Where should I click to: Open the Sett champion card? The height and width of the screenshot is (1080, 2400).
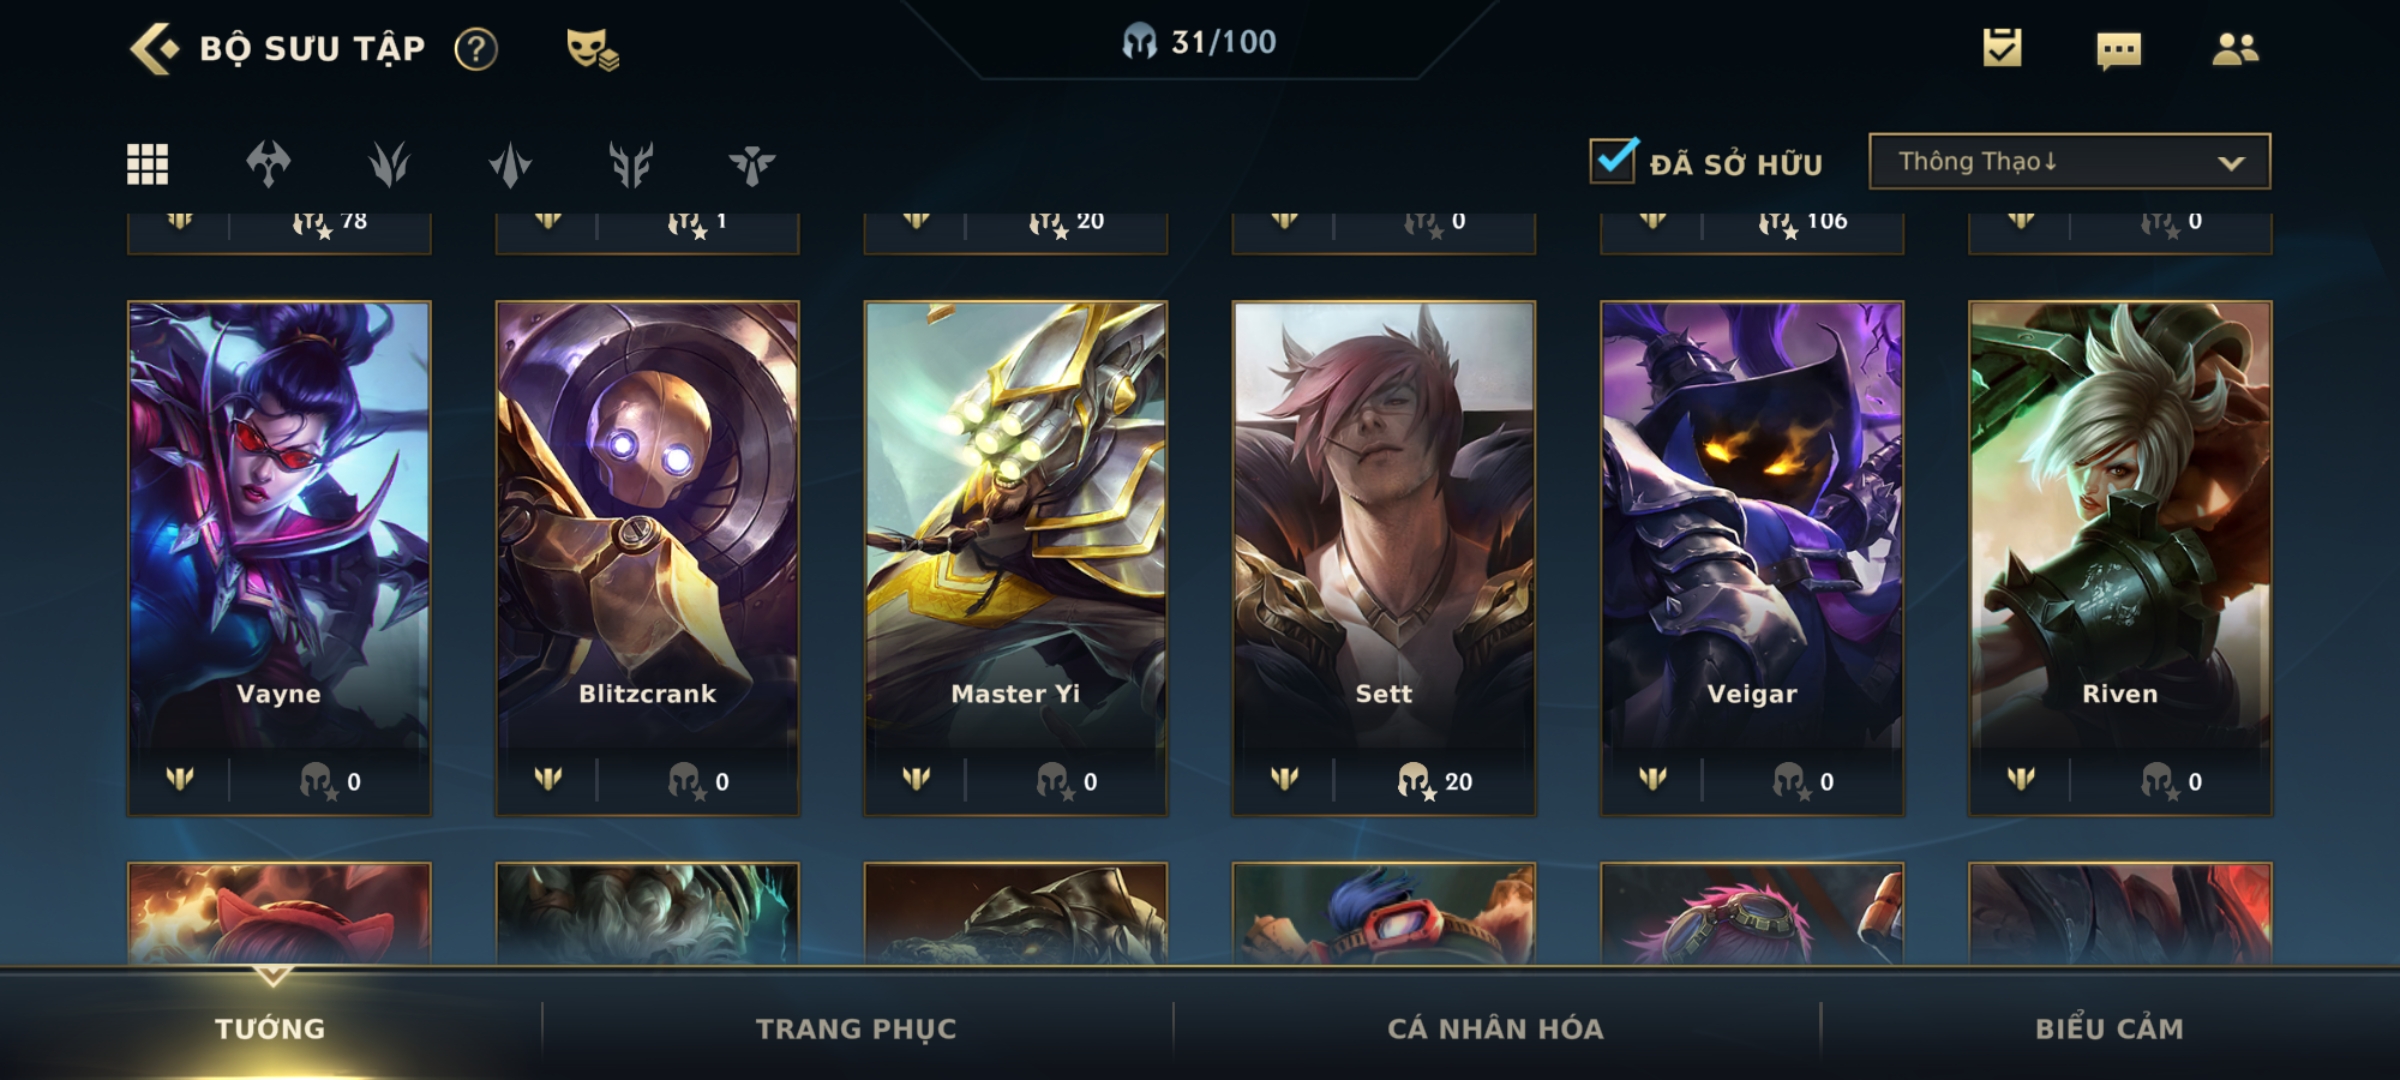point(1384,558)
